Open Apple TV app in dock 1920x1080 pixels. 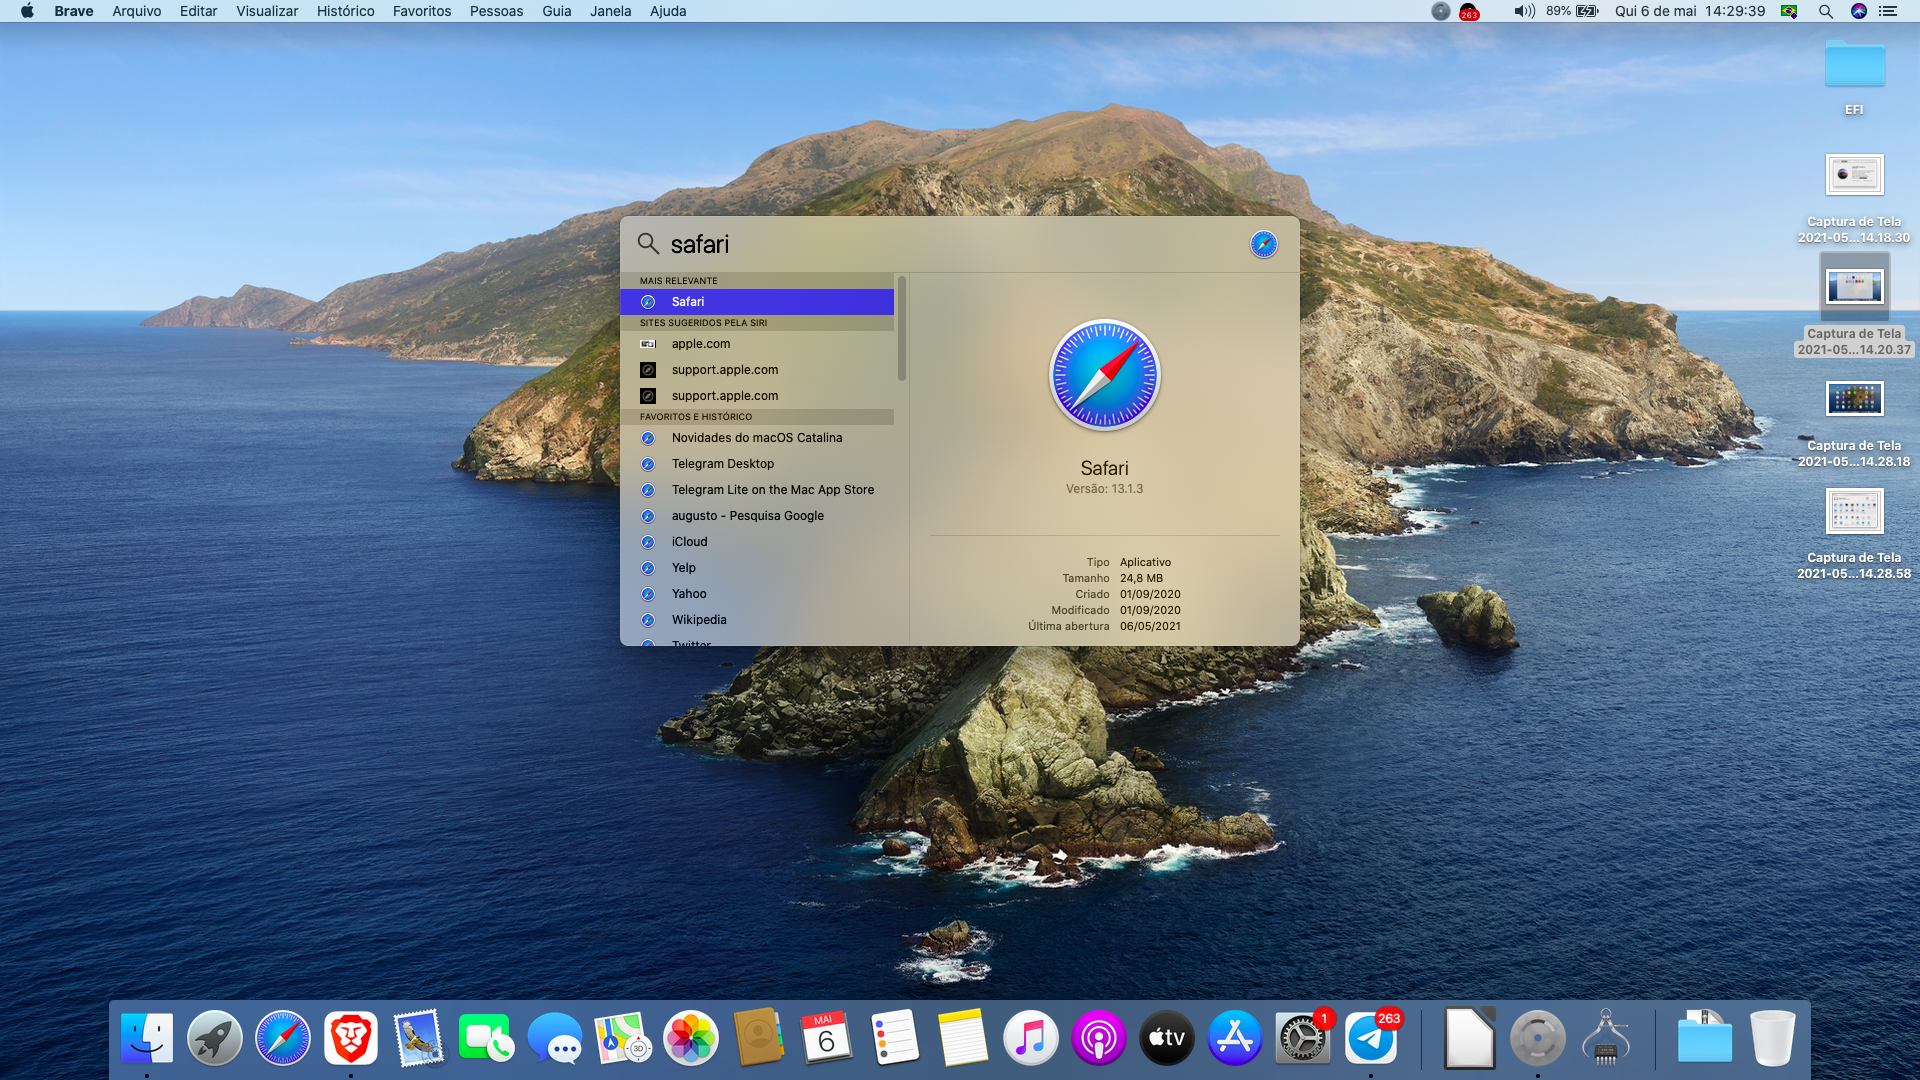coord(1166,1038)
